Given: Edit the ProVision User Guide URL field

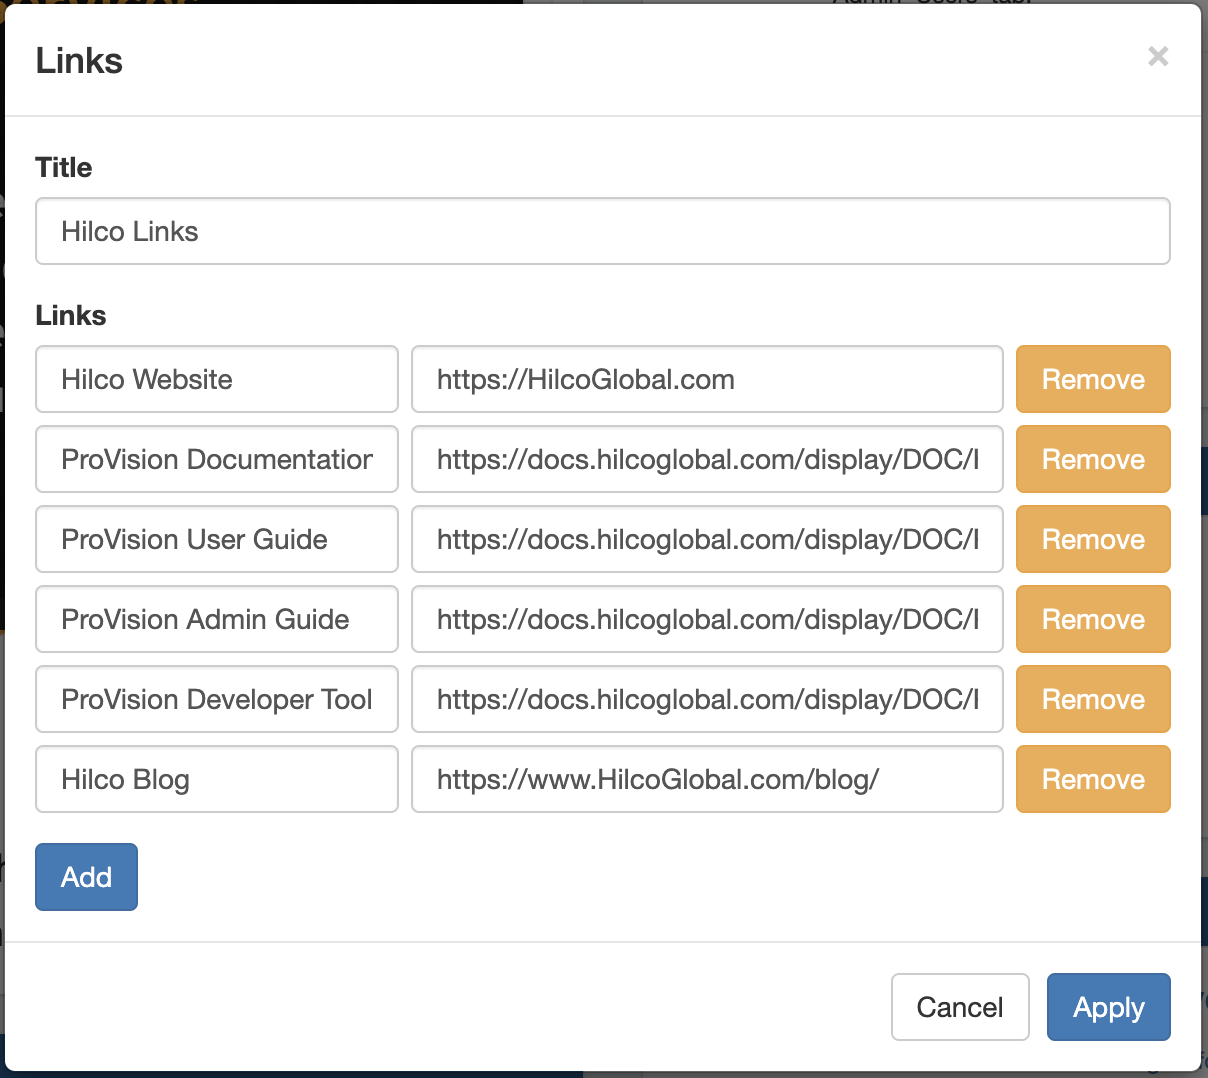Looking at the screenshot, I should coord(706,539).
